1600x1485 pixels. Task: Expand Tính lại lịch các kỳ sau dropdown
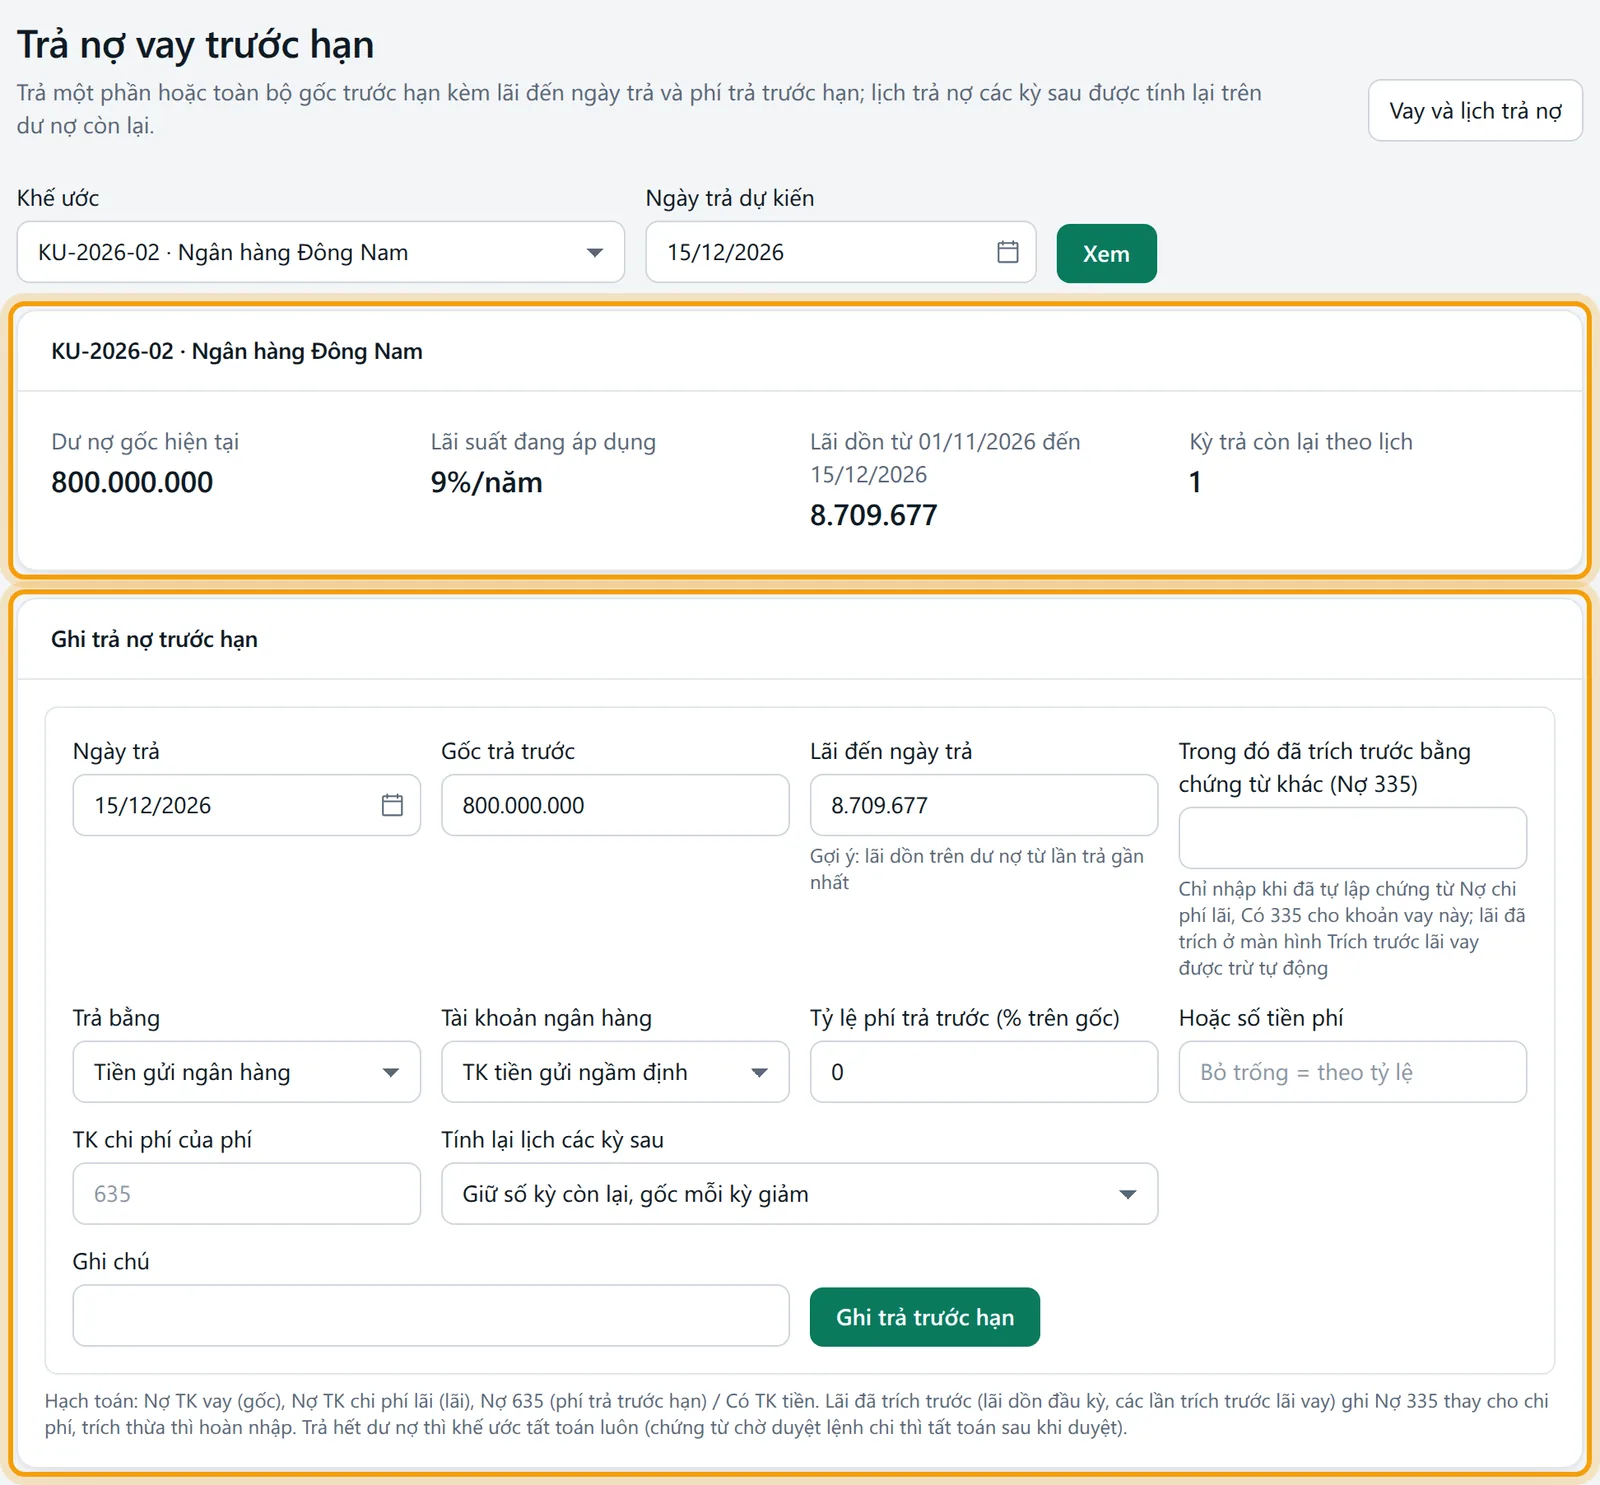pos(800,1194)
